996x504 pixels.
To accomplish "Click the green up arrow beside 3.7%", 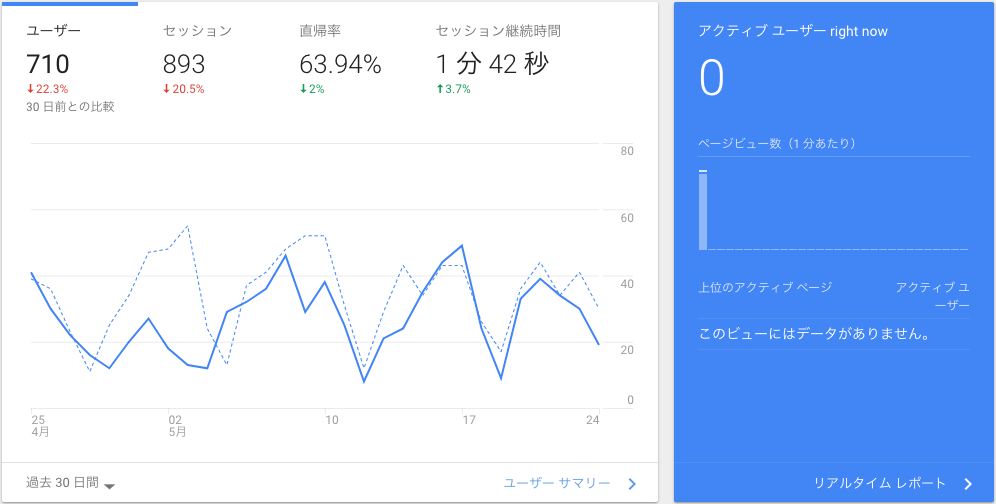I will point(440,89).
